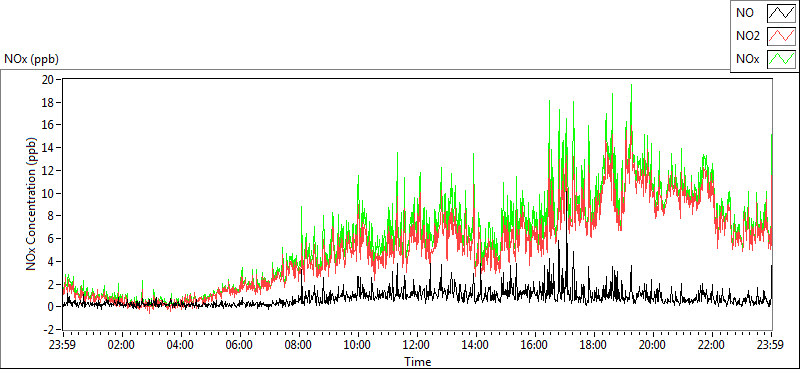Click the last 23:59 time label

pyautogui.click(x=771, y=344)
